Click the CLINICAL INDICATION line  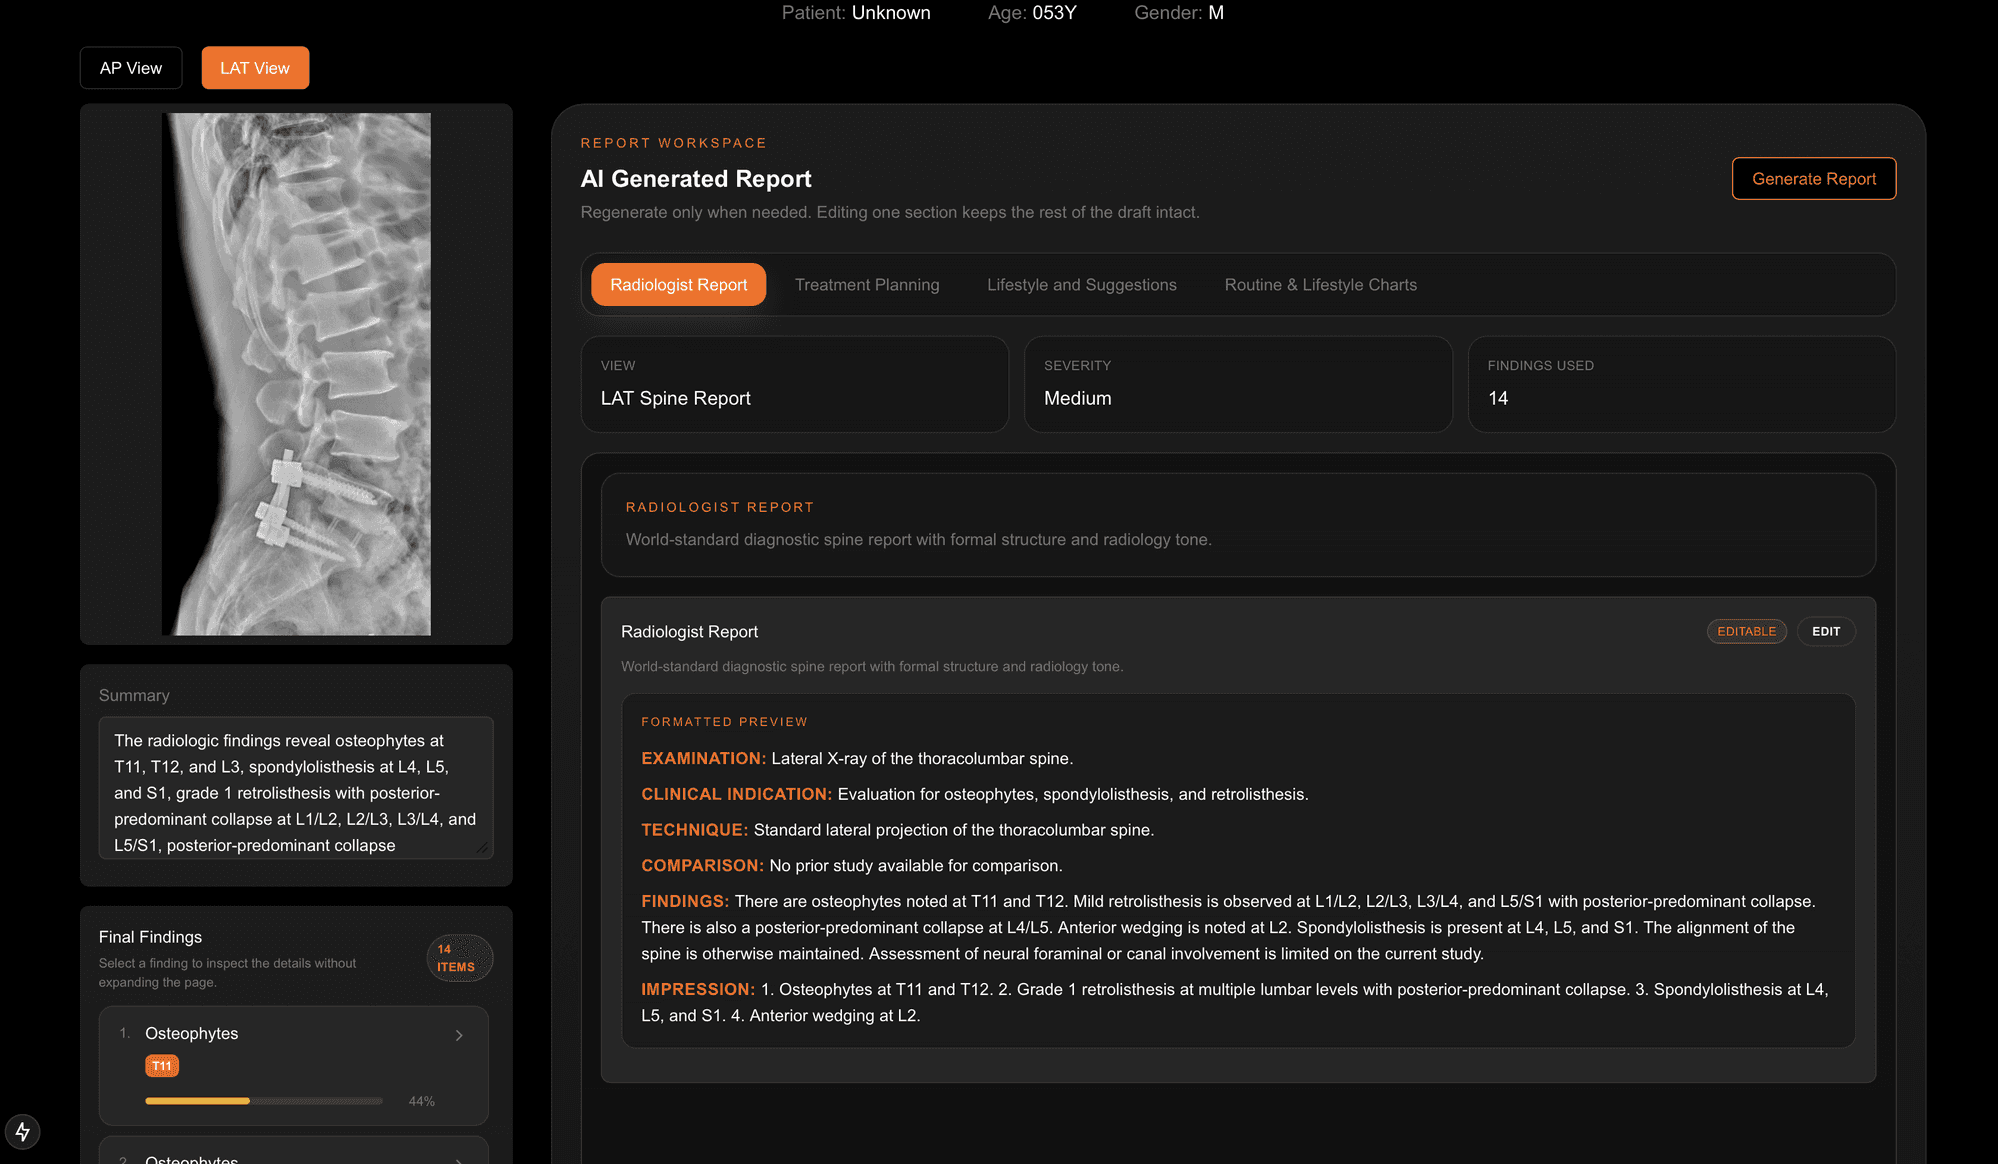(974, 795)
